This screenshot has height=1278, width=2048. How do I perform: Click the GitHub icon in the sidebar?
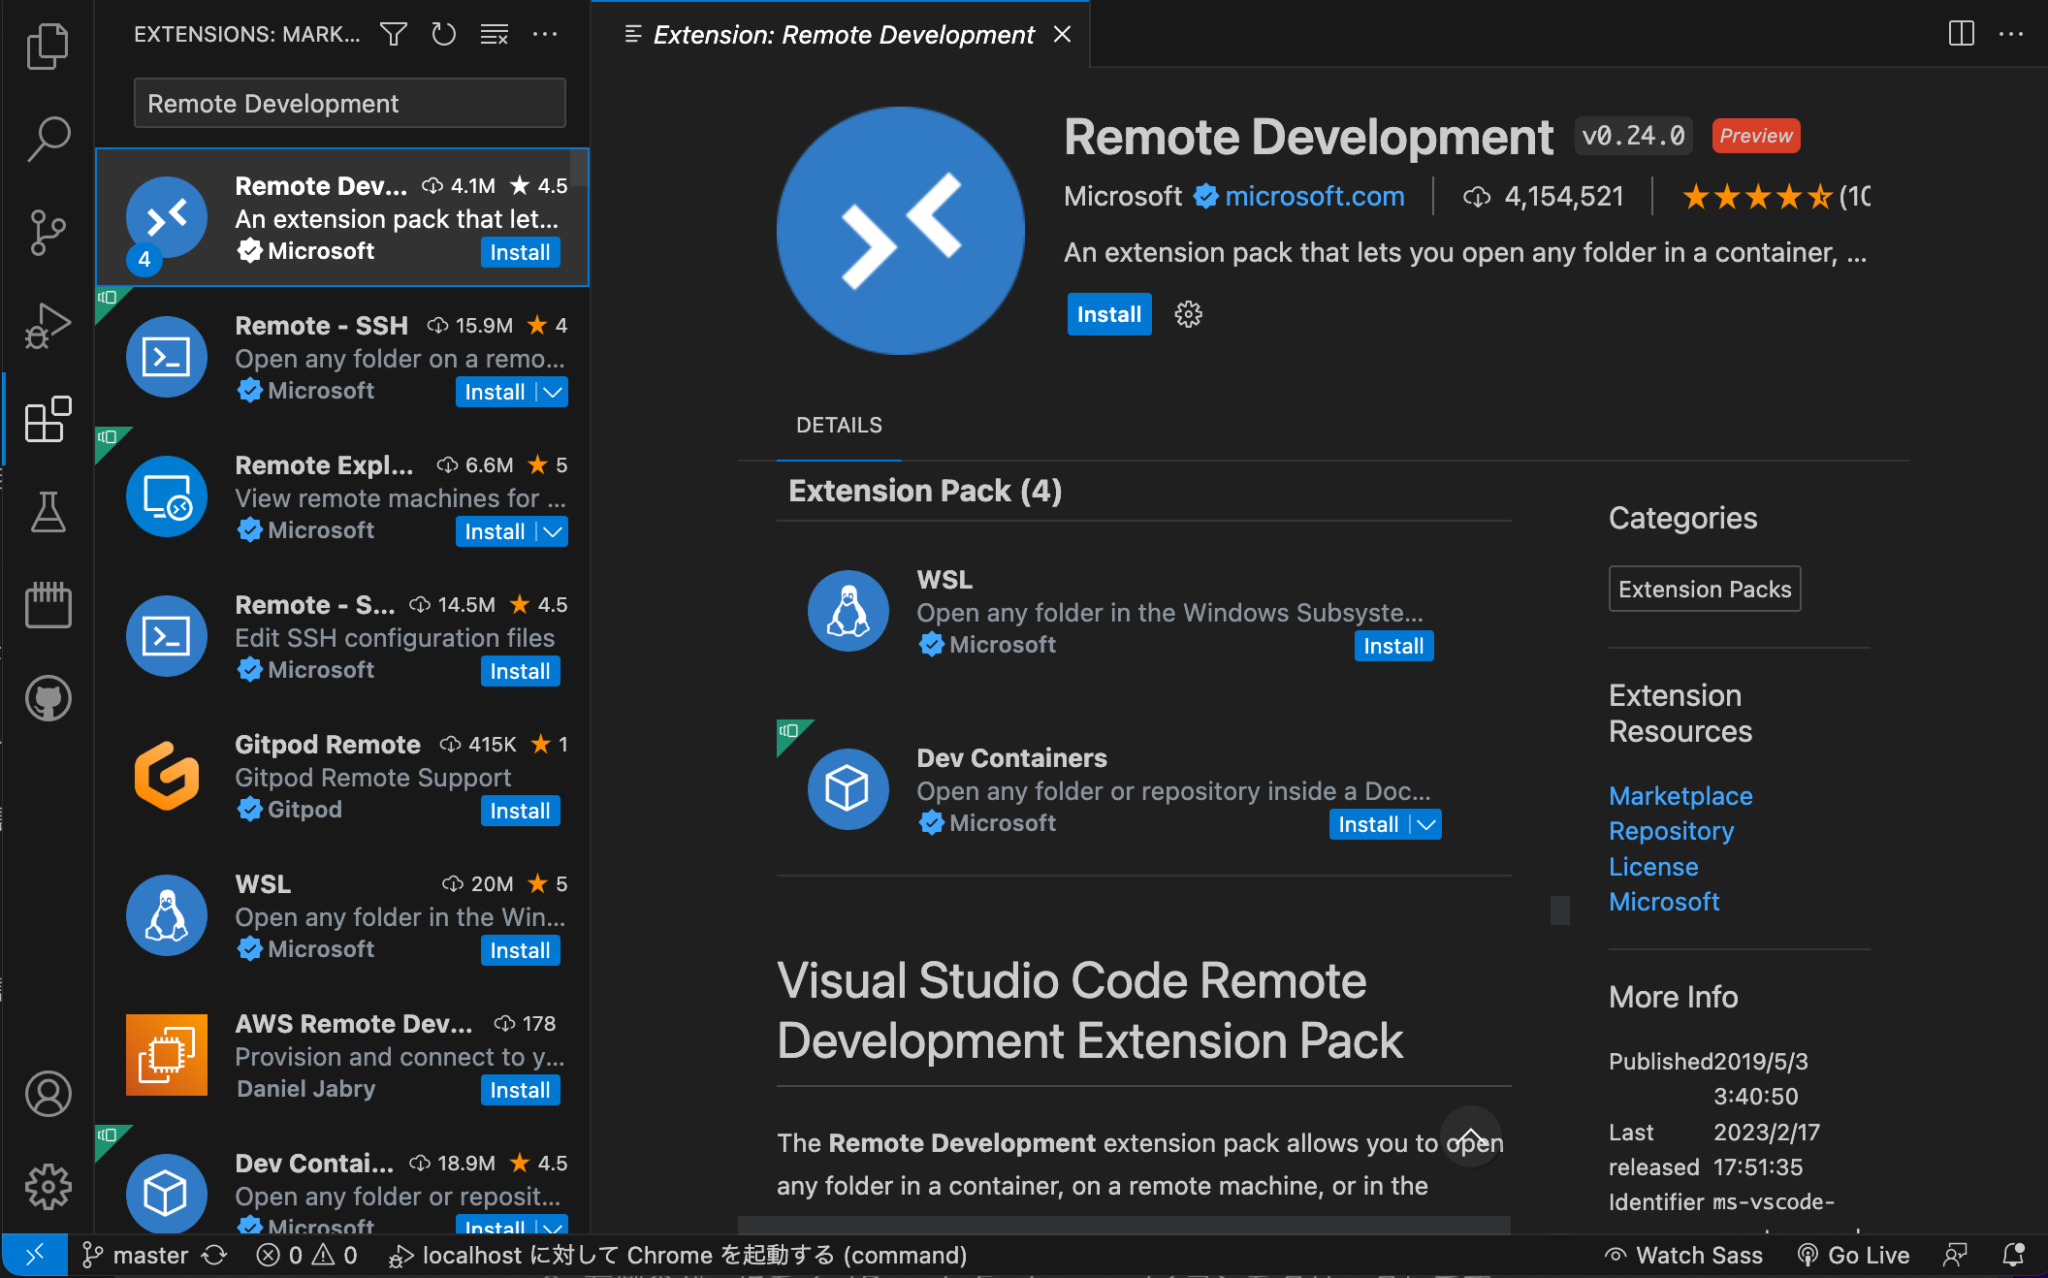point(46,698)
